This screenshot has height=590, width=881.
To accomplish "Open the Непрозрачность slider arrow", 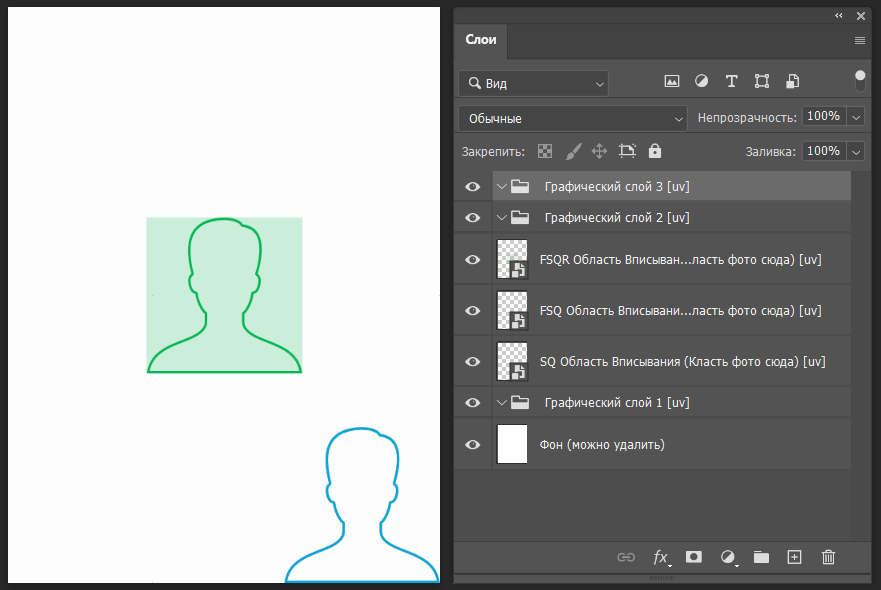I will [x=855, y=117].
